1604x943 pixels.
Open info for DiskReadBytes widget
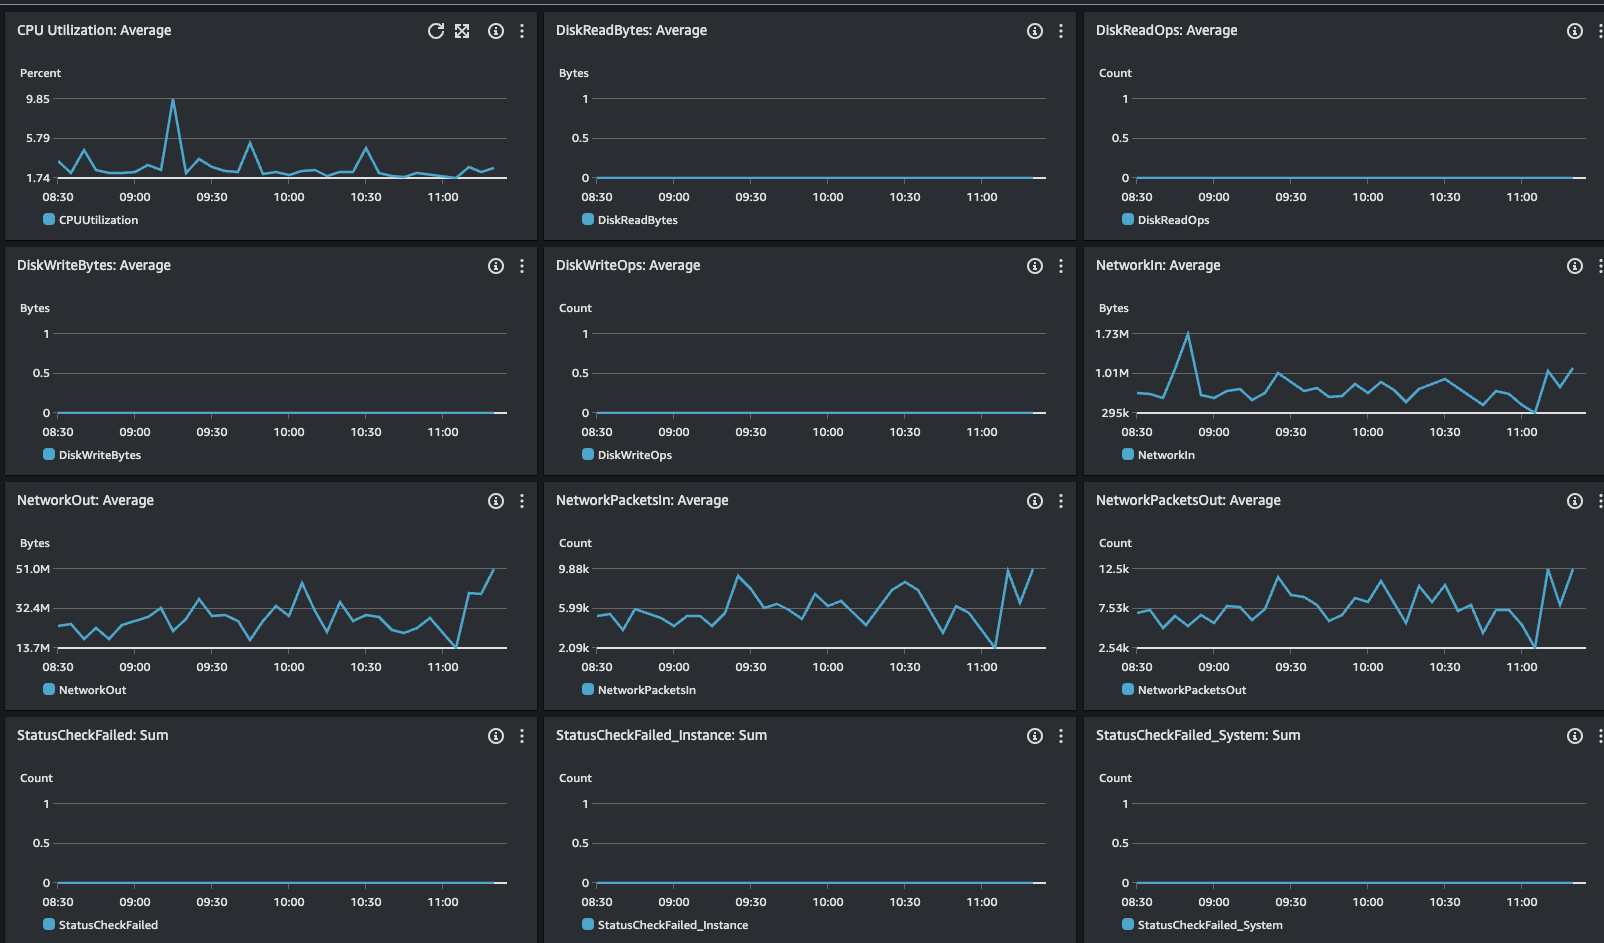1035,31
